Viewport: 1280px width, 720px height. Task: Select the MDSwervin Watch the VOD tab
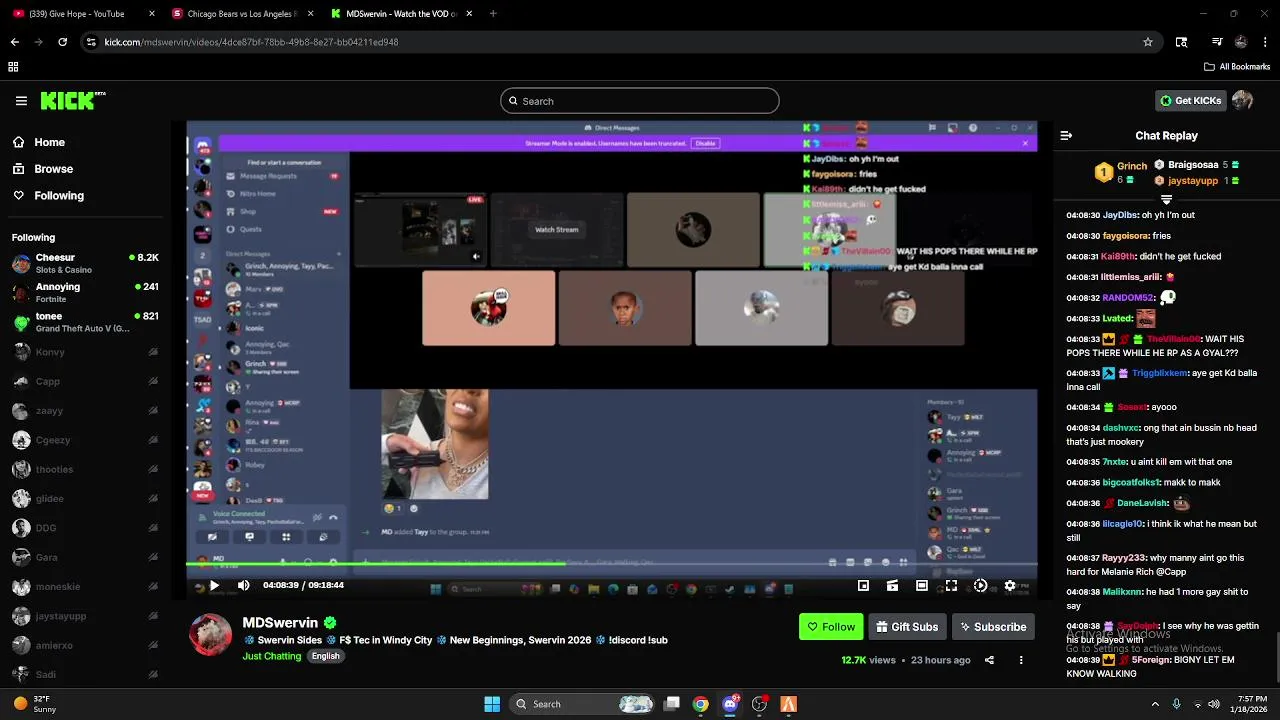(x=402, y=14)
